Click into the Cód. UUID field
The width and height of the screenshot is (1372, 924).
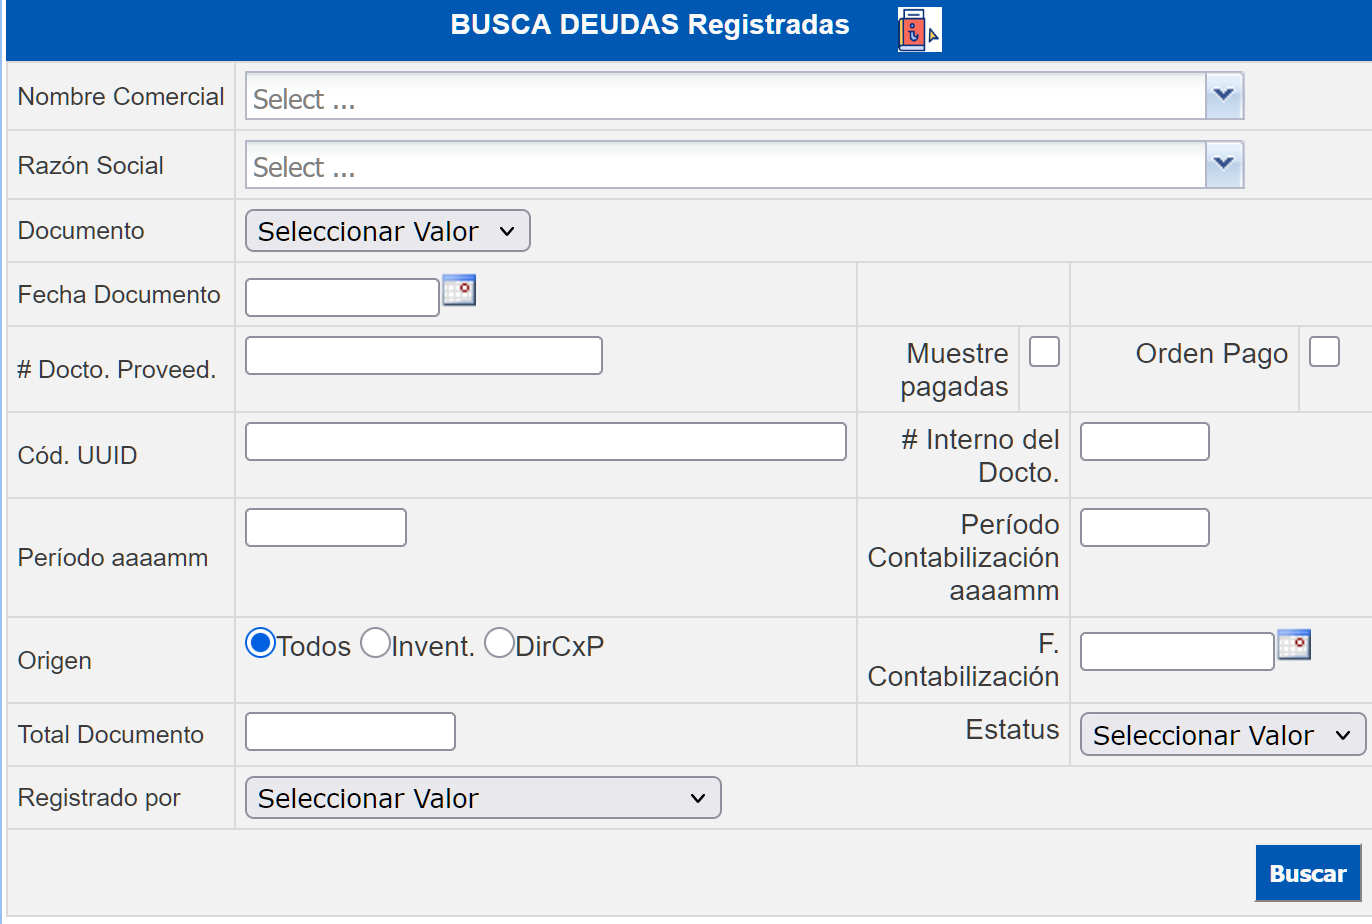point(545,442)
